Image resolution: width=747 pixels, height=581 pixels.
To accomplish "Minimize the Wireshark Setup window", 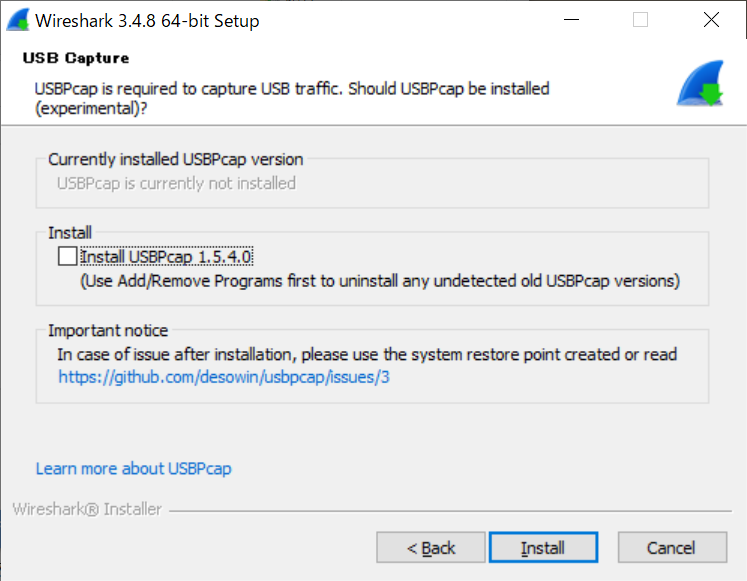I will click(x=571, y=20).
